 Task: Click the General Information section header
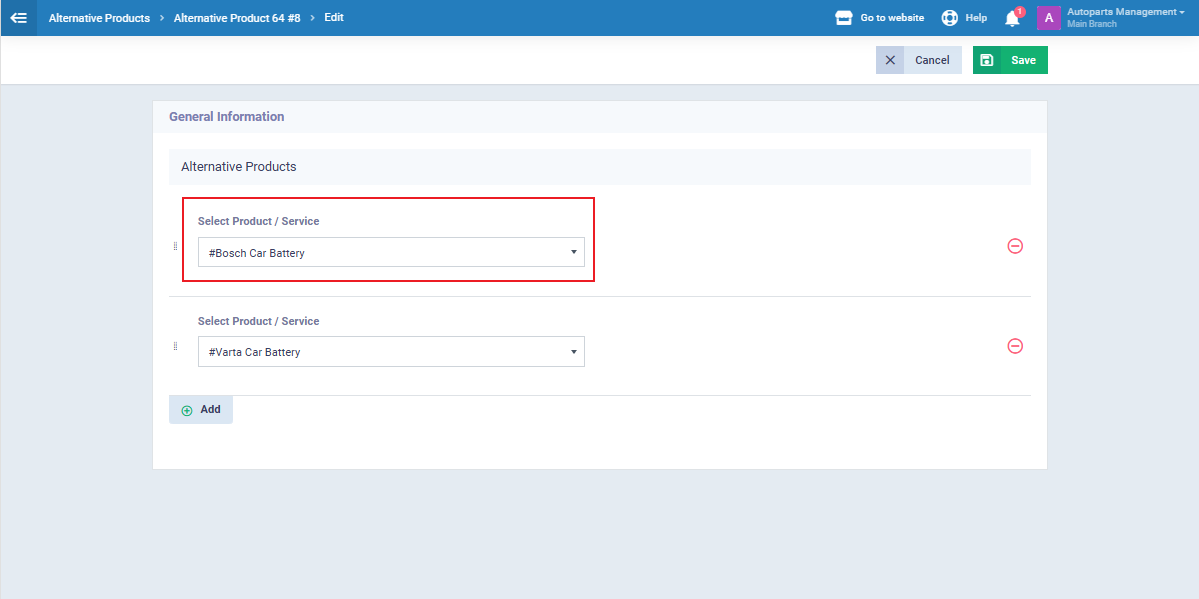[226, 117]
